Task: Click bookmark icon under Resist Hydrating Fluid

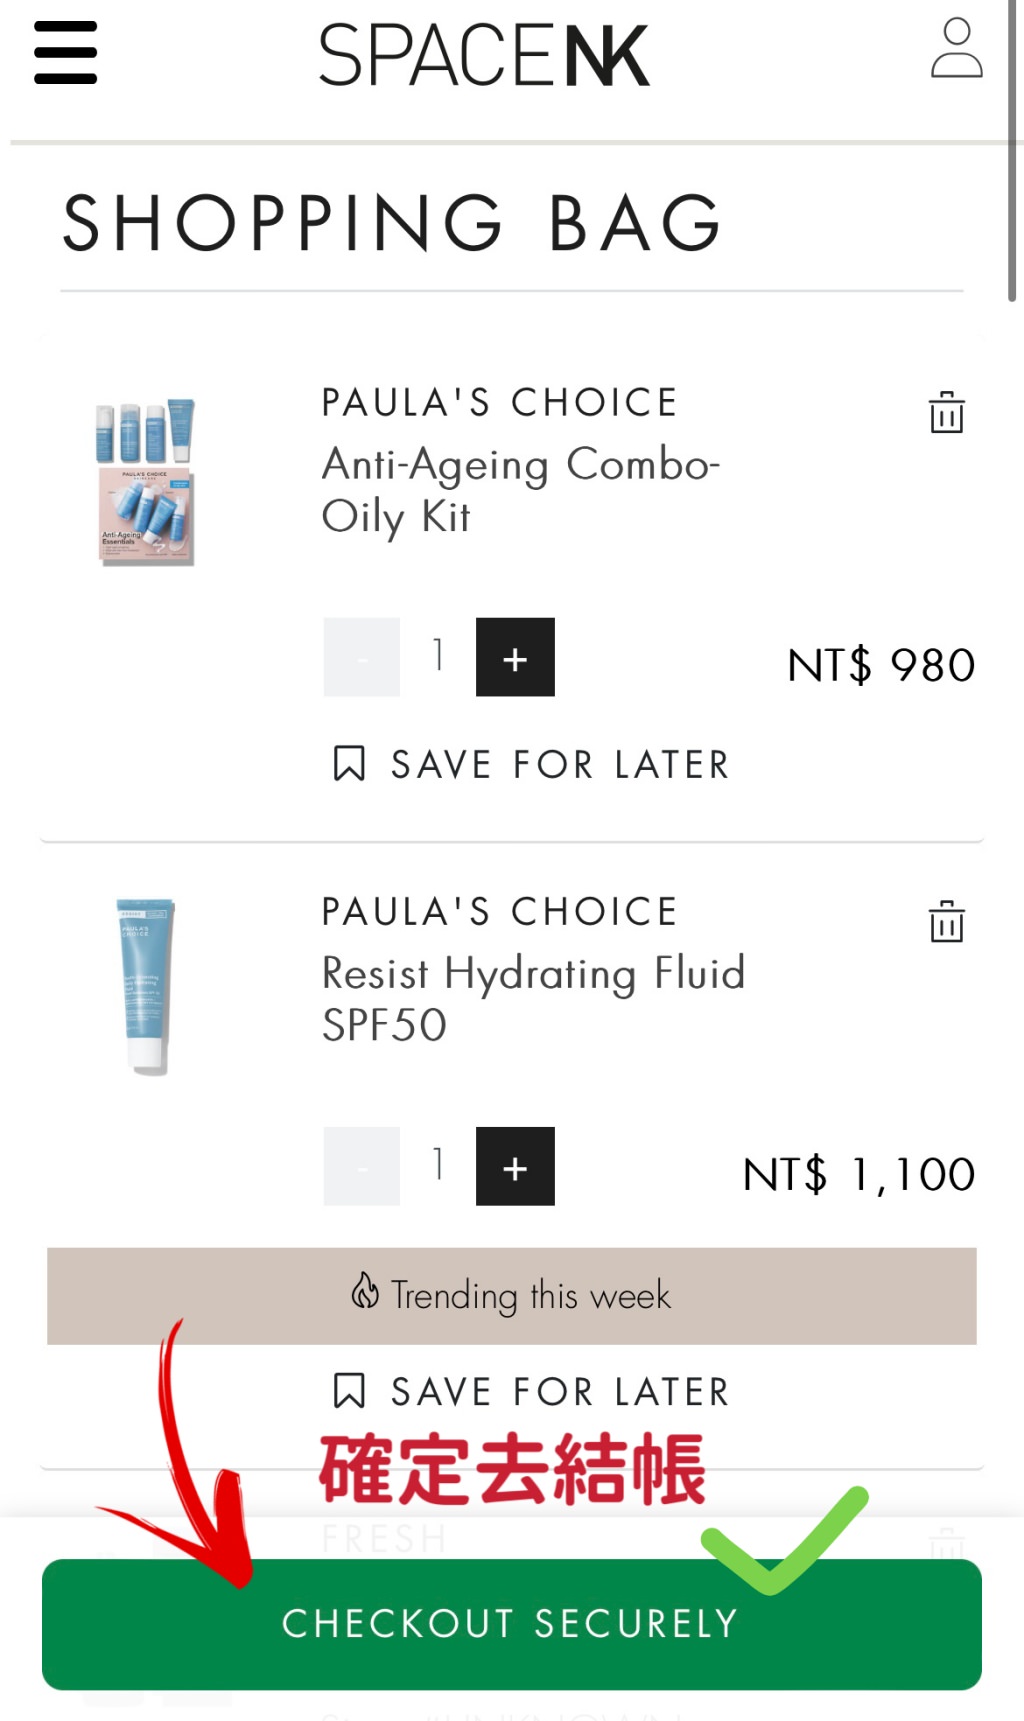Action: click(349, 1391)
